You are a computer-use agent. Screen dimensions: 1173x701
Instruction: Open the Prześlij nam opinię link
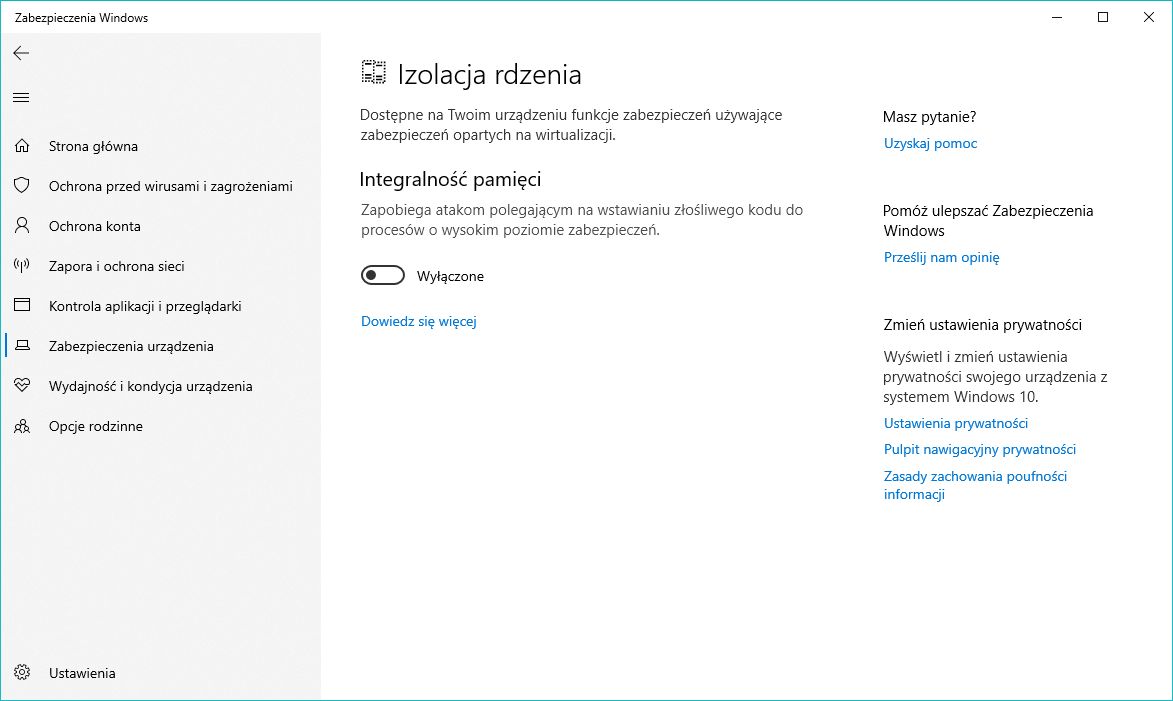pos(941,257)
